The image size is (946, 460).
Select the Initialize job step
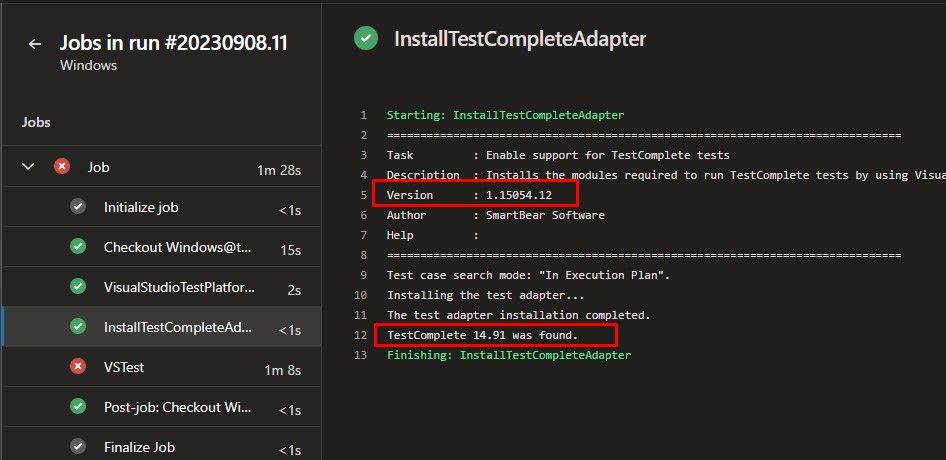(x=141, y=207)
